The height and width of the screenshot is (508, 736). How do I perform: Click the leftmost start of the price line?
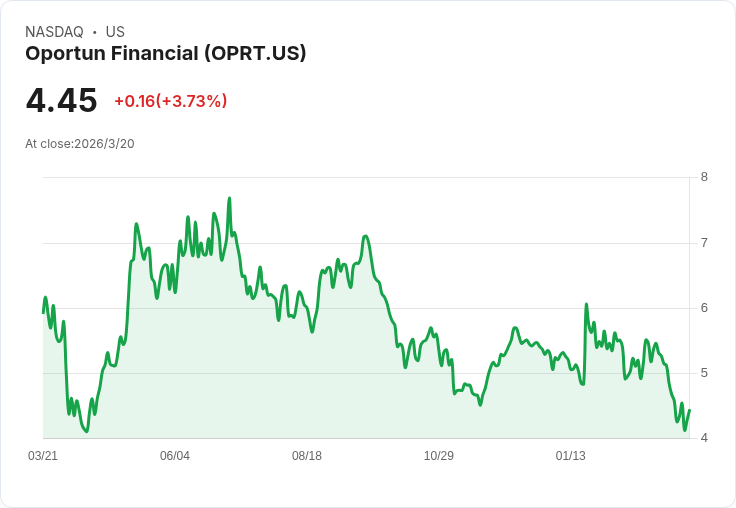click(x=43, y=313)
